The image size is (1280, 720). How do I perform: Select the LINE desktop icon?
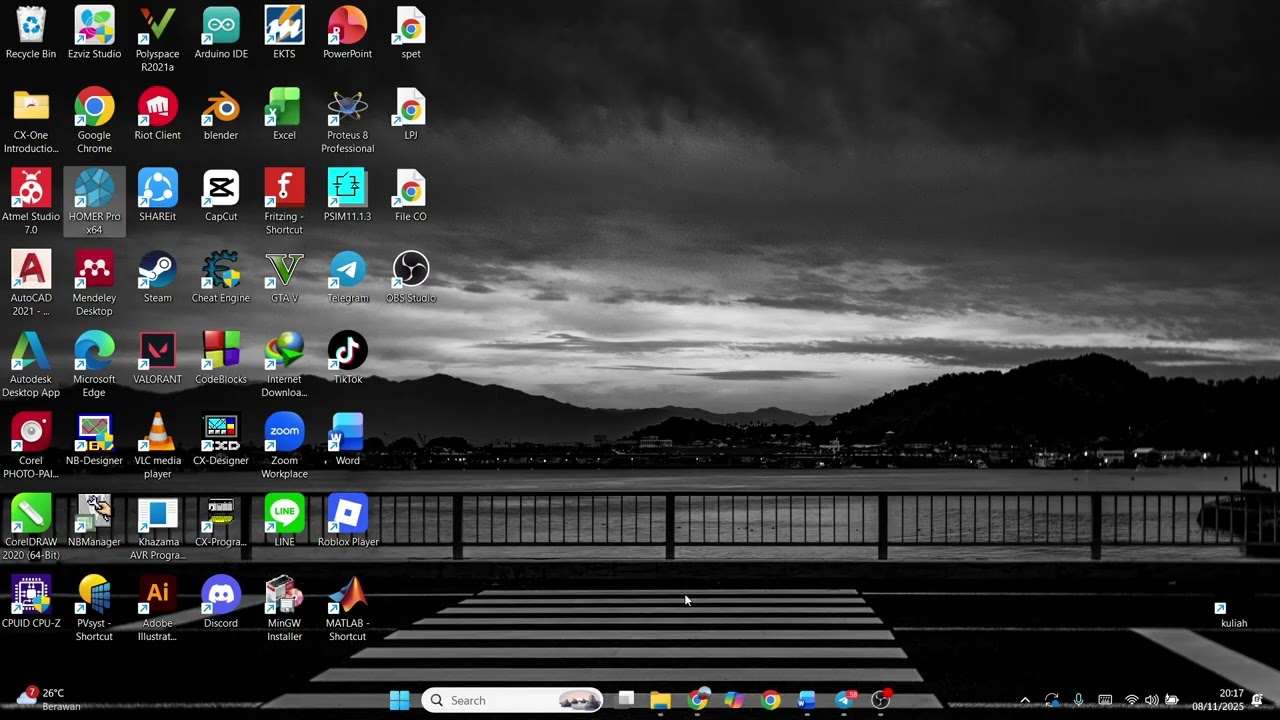284,521
